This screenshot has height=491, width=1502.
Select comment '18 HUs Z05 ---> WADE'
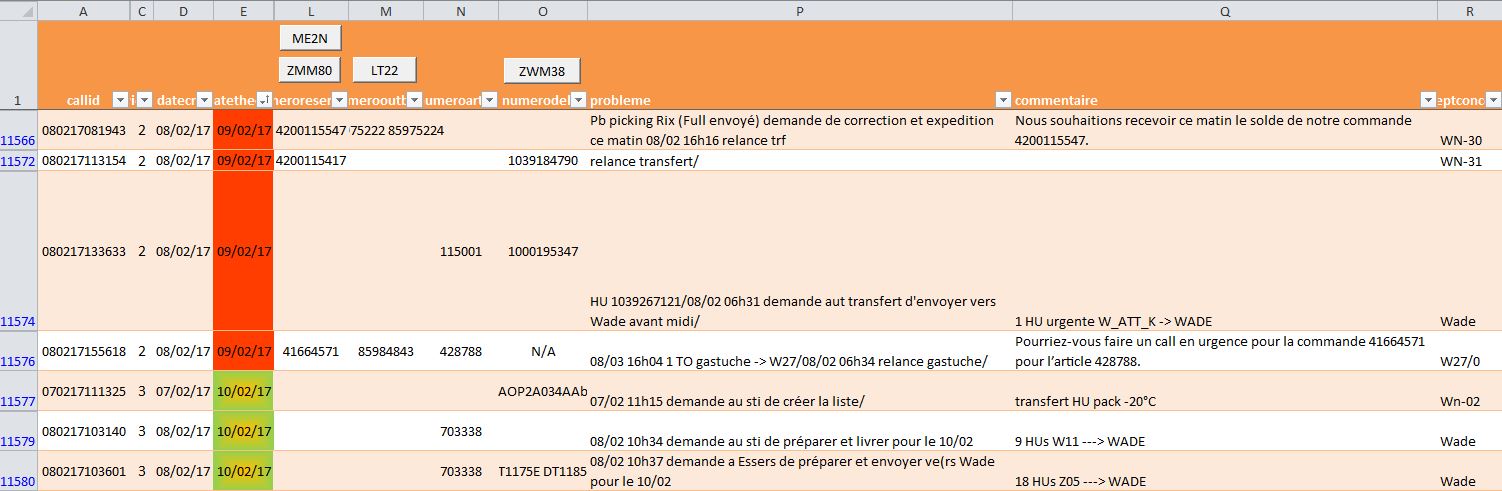point(1225,471)
